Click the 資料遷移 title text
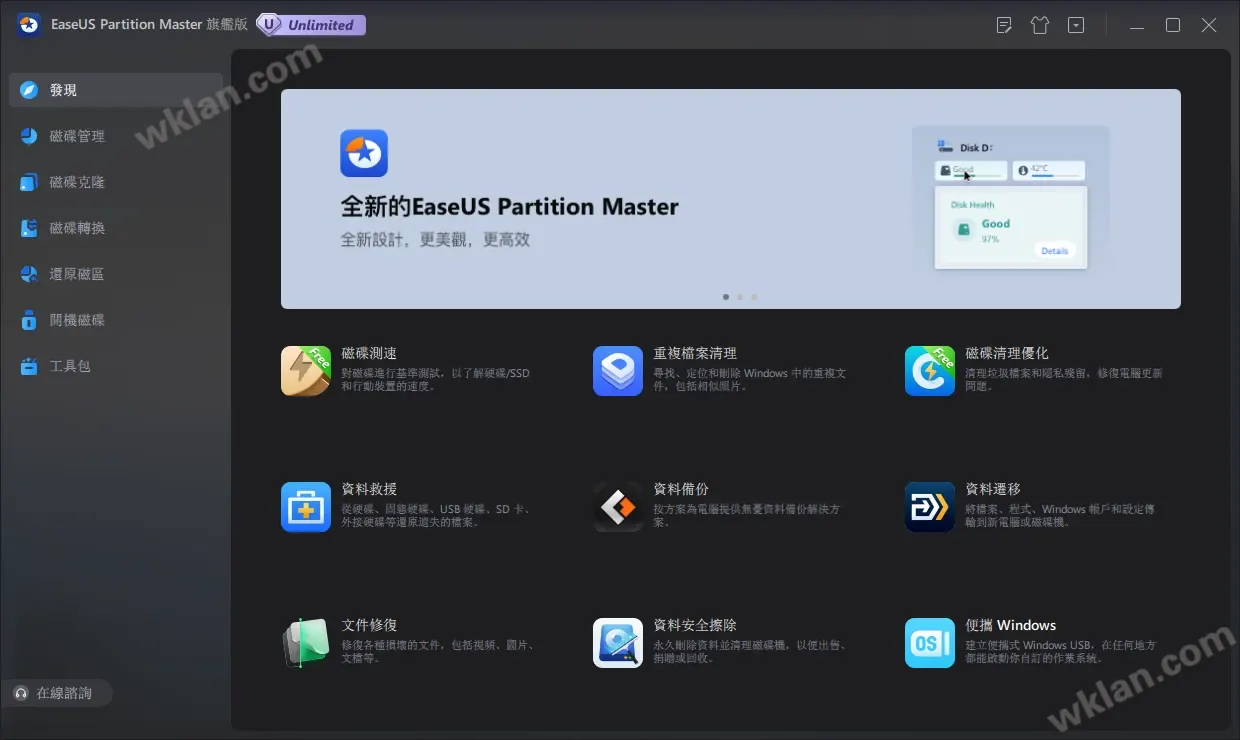This screenshot has width=1240, height=740. pyautogui.click(x=993, y=489)
